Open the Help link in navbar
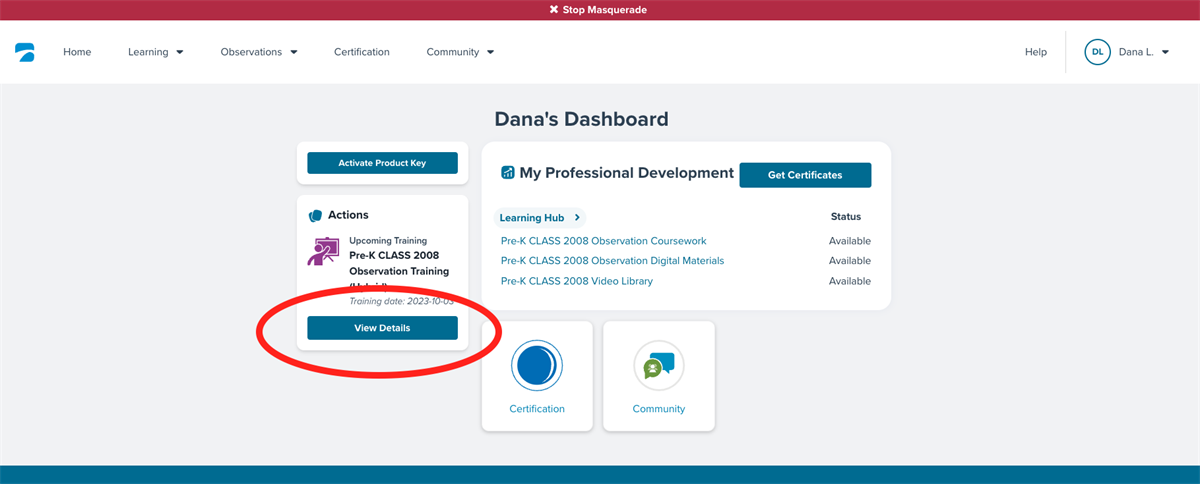 click(1036, 52)
